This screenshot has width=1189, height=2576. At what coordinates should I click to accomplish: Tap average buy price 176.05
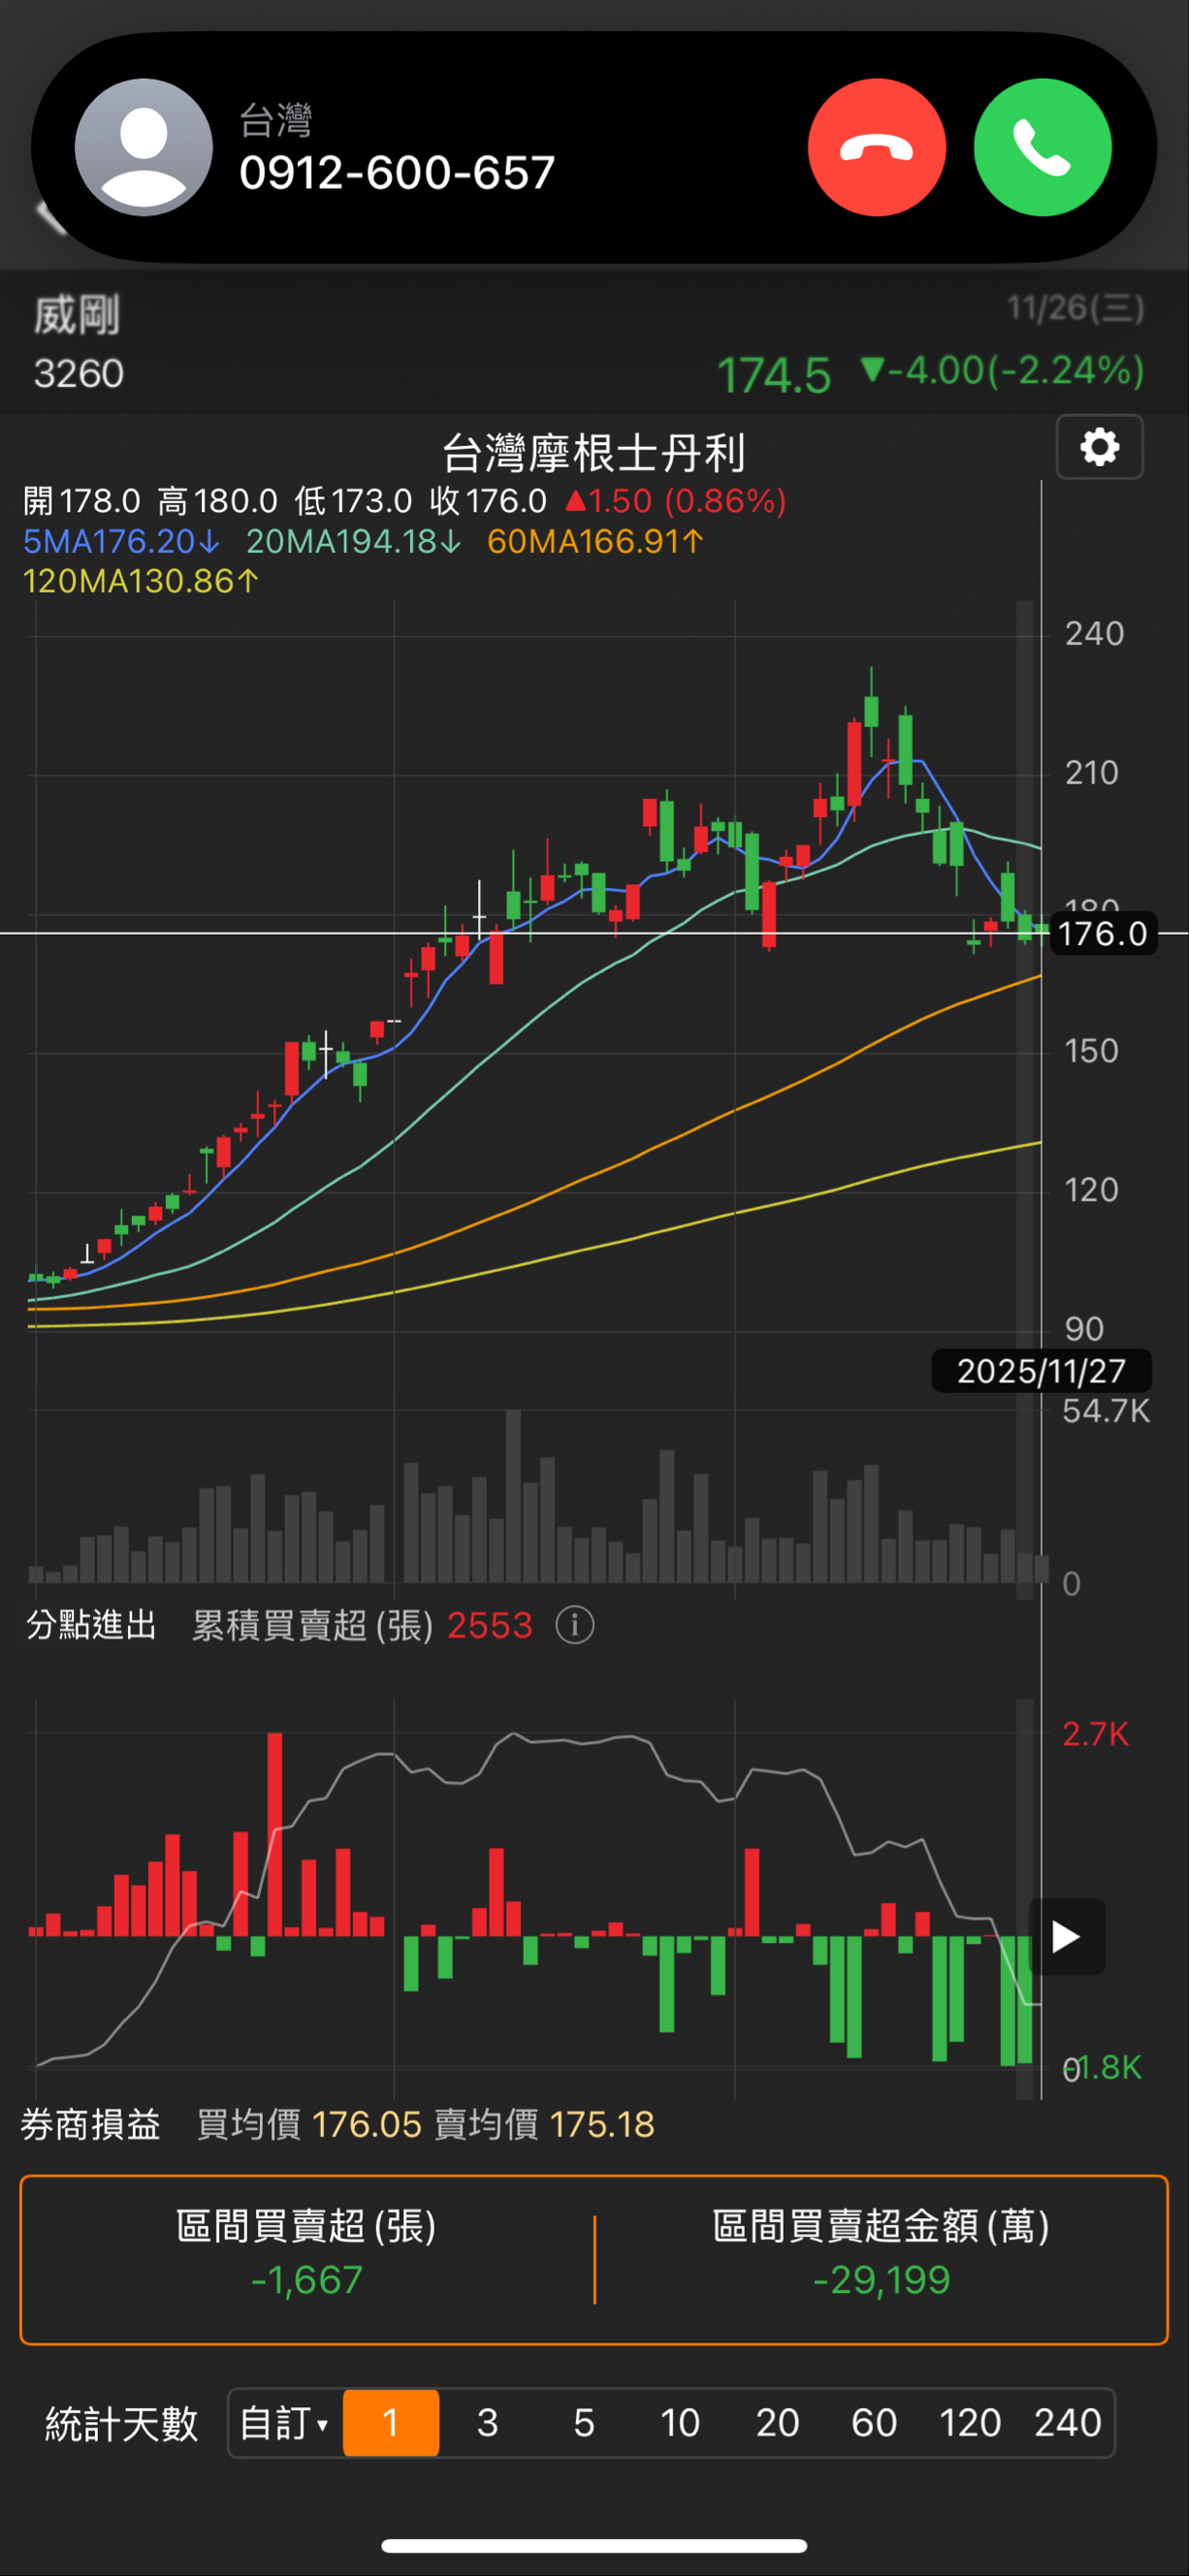(x=367, y=2124)
